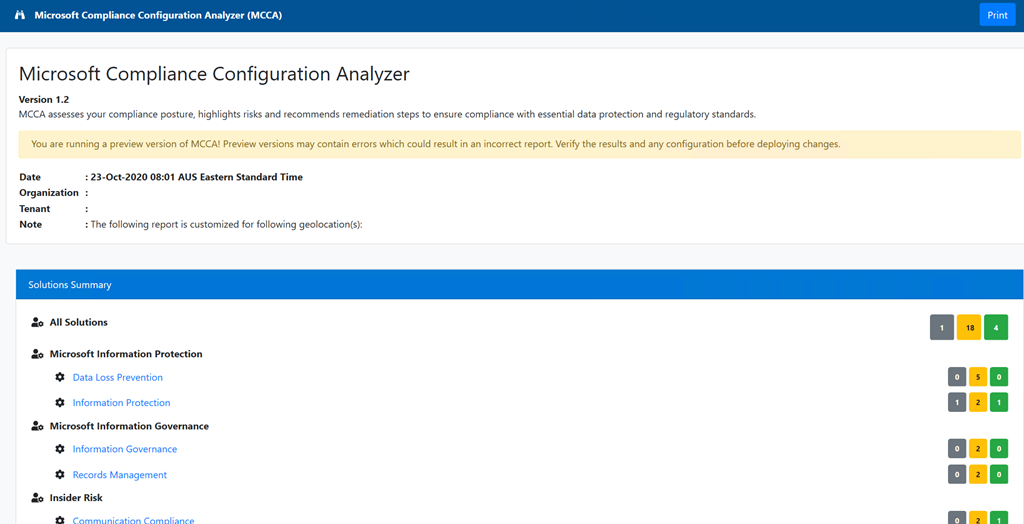Screen dimensions: 1024x524
Task: Click the green badge '4' for All Solutions
Action: [x=996, y=327]
